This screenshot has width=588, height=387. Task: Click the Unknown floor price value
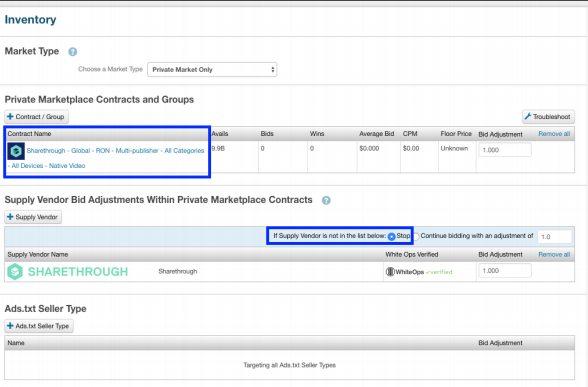[x=454, y=148]
